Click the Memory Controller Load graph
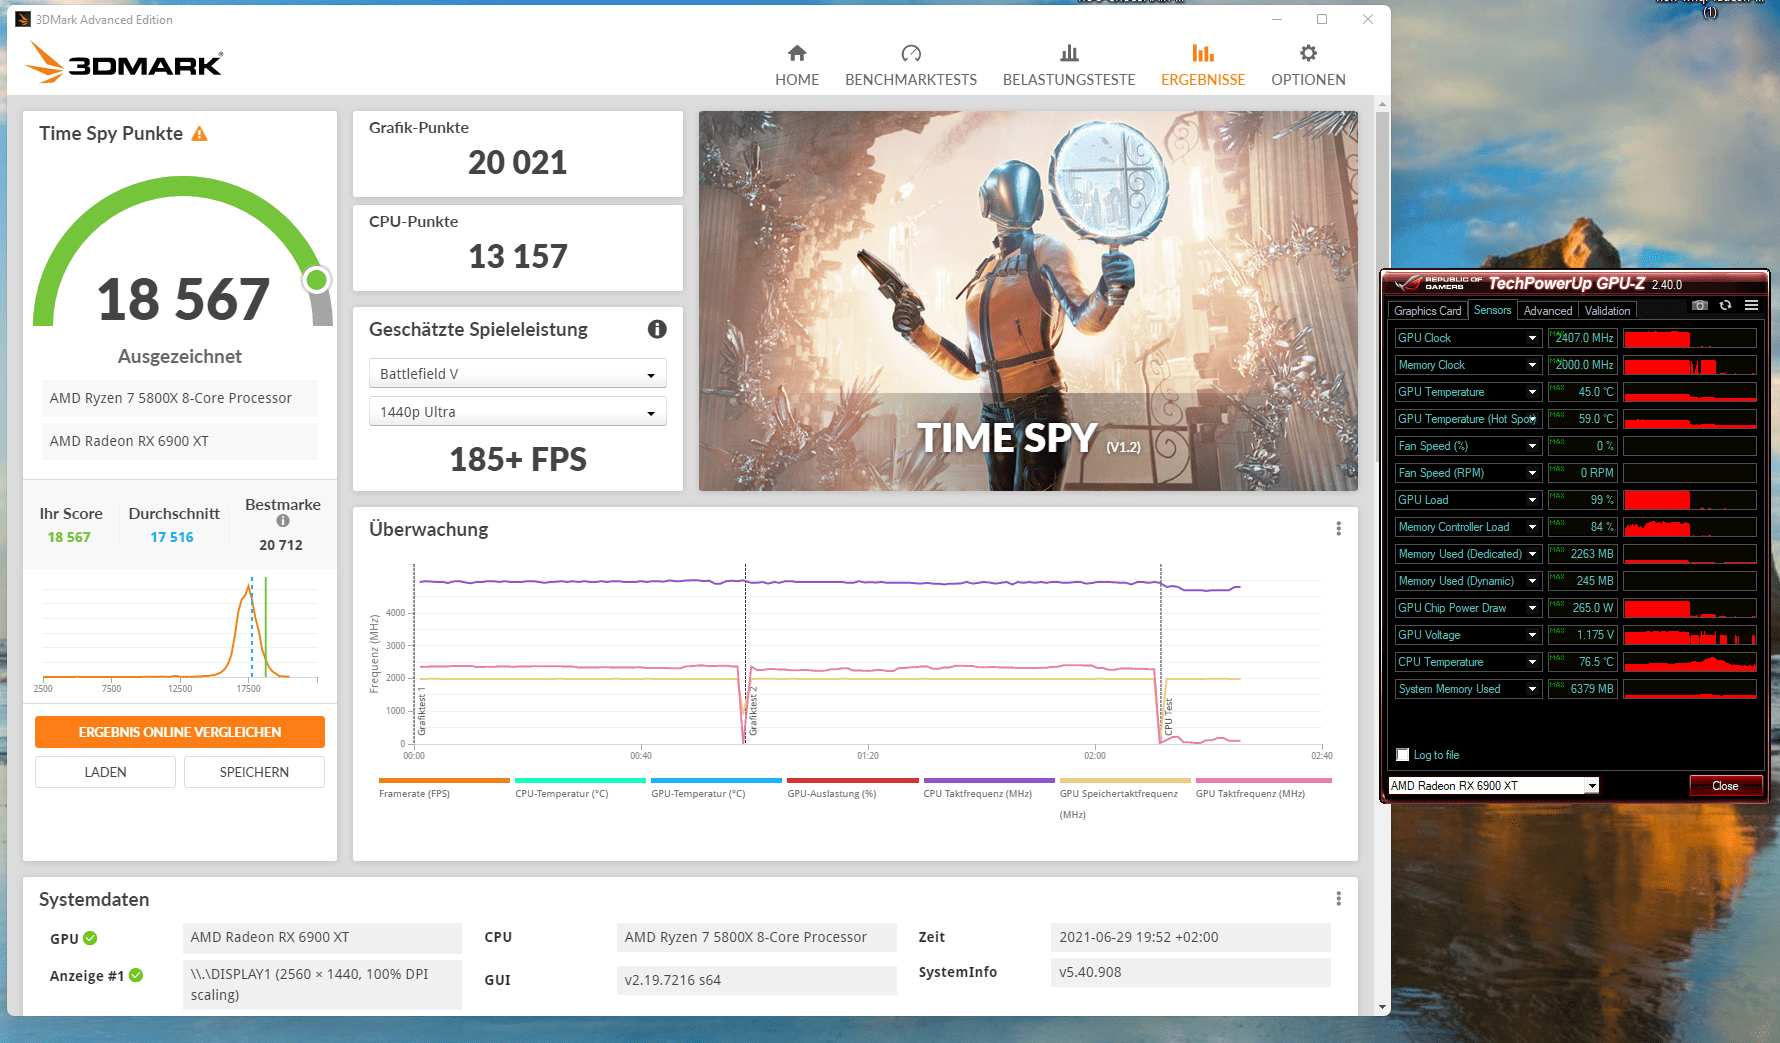This screenshot has width=1780, height=1043. click(1690, 527)
